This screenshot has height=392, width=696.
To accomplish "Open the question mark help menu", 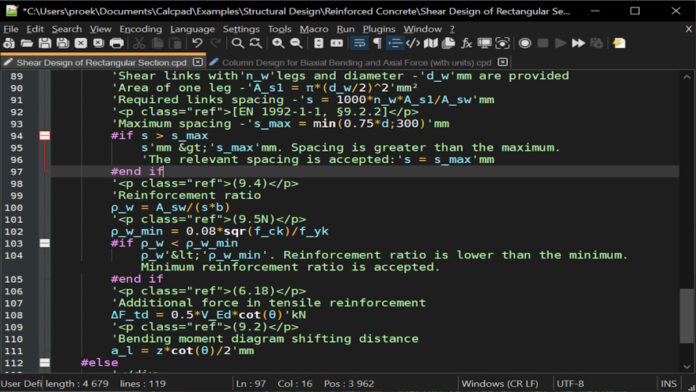I will pyautogui.click(x=452, y=29).
